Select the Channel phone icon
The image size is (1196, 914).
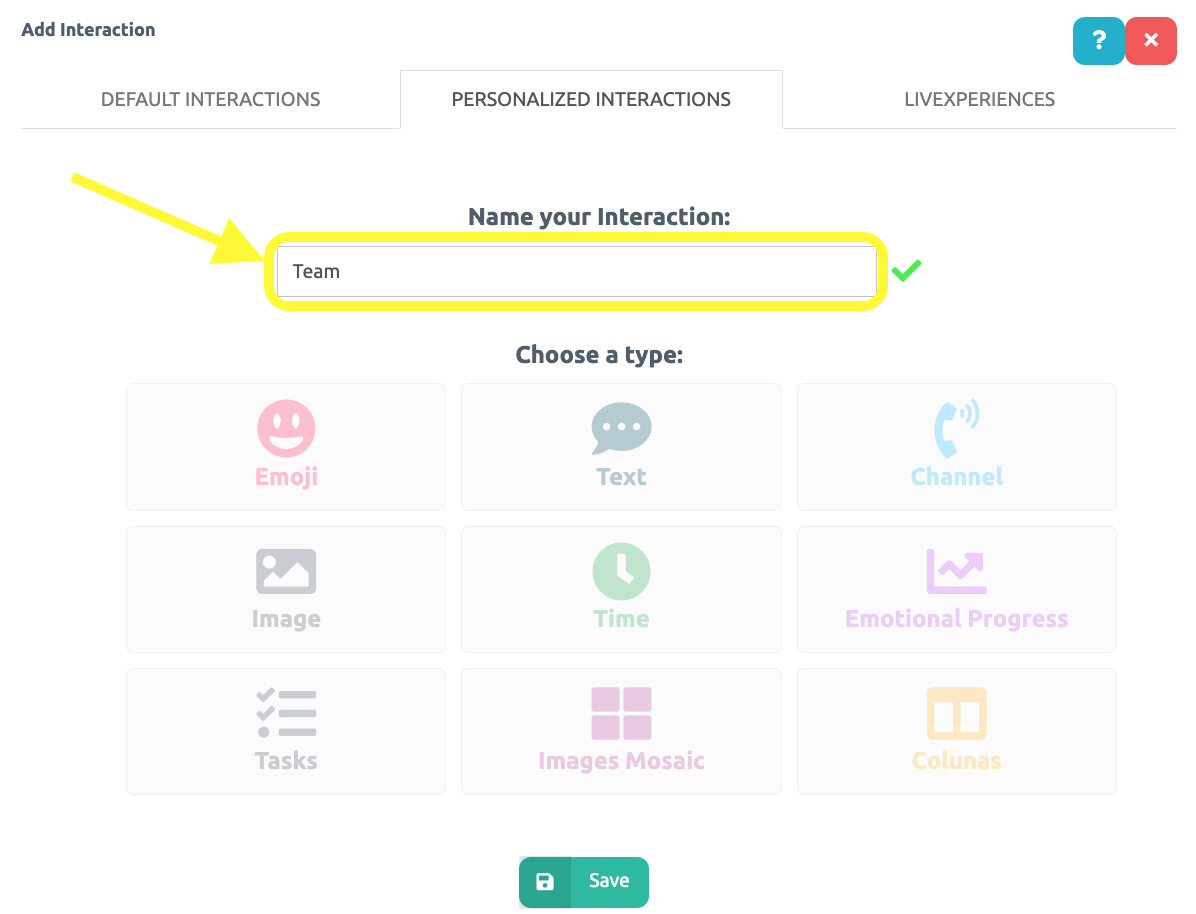[956, 427]
